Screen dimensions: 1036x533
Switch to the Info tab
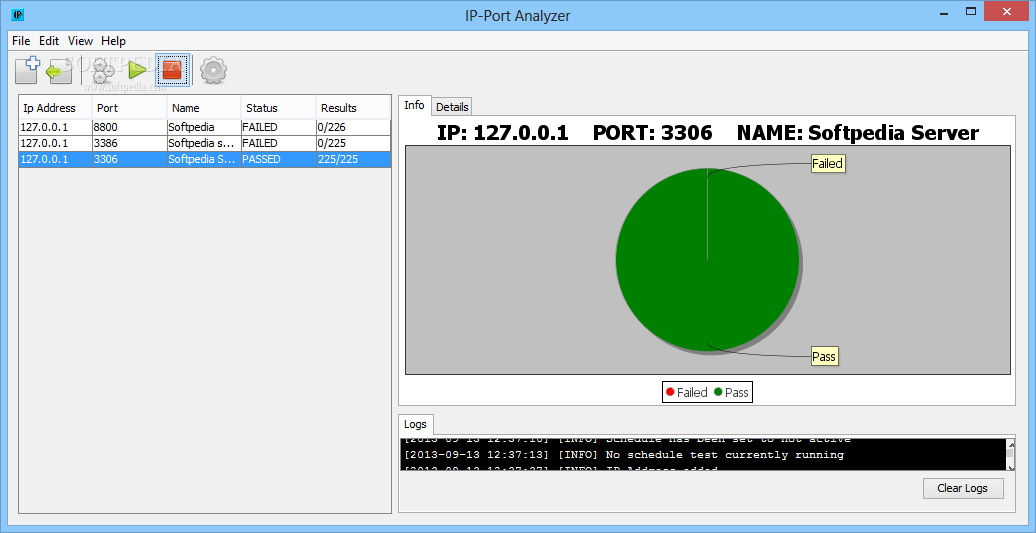point(414,106)
